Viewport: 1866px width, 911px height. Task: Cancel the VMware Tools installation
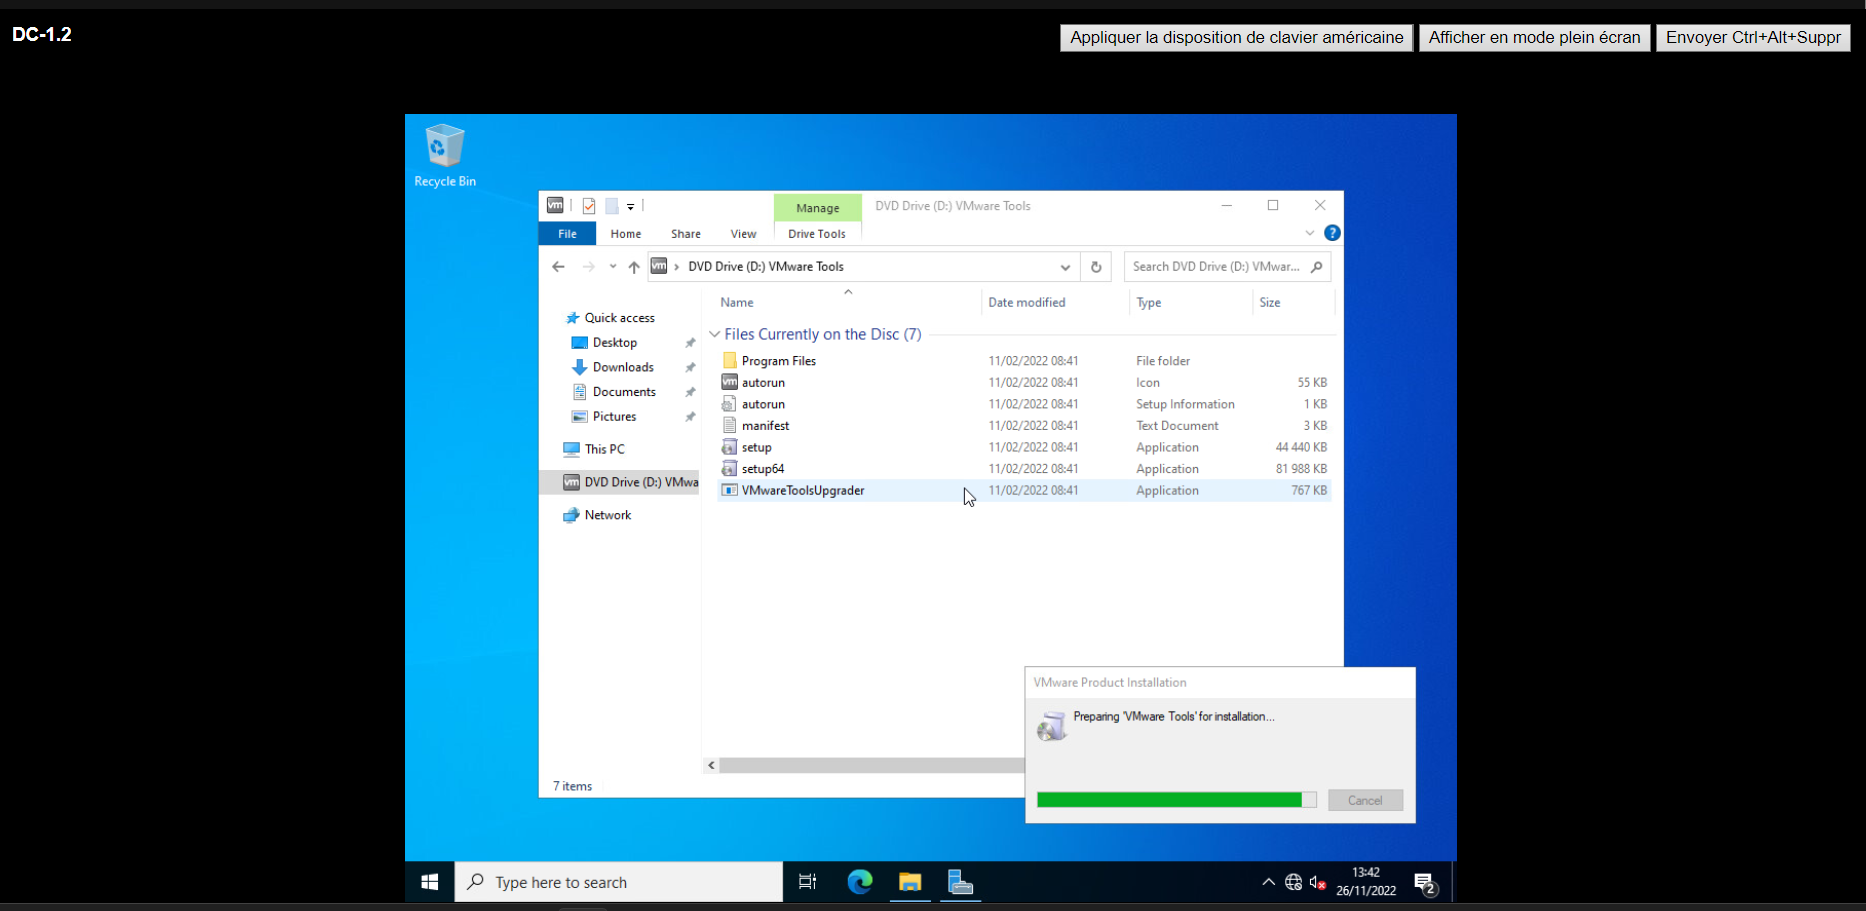click(x=1365, y=800)
